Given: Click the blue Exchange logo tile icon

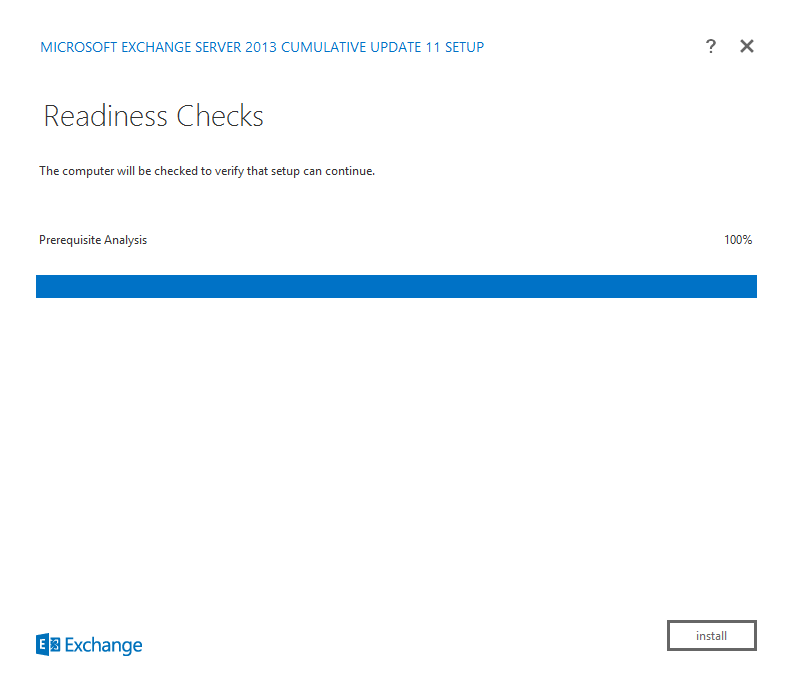Looking at the screenshot, I should pos(48,645).
